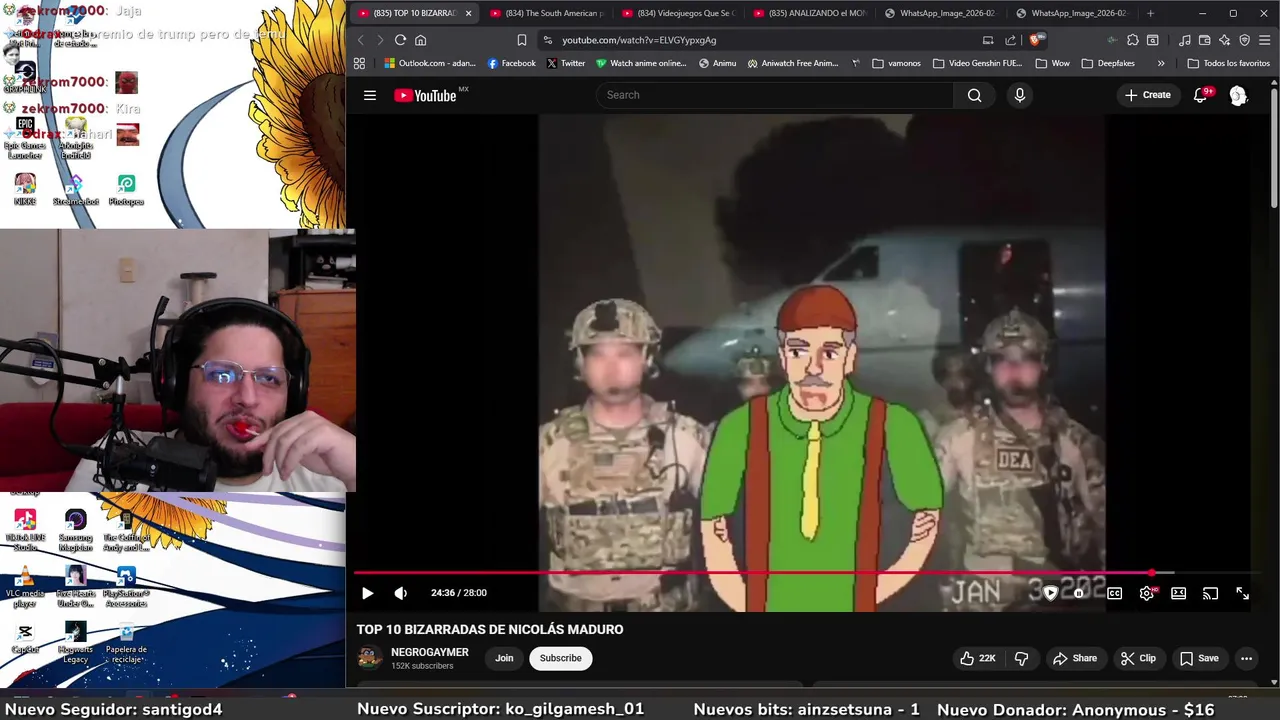The width and height of the screenshot is (1280, 720).
Task: Expand the vamonos bookmark folder
Action: [x=897, y=63]
